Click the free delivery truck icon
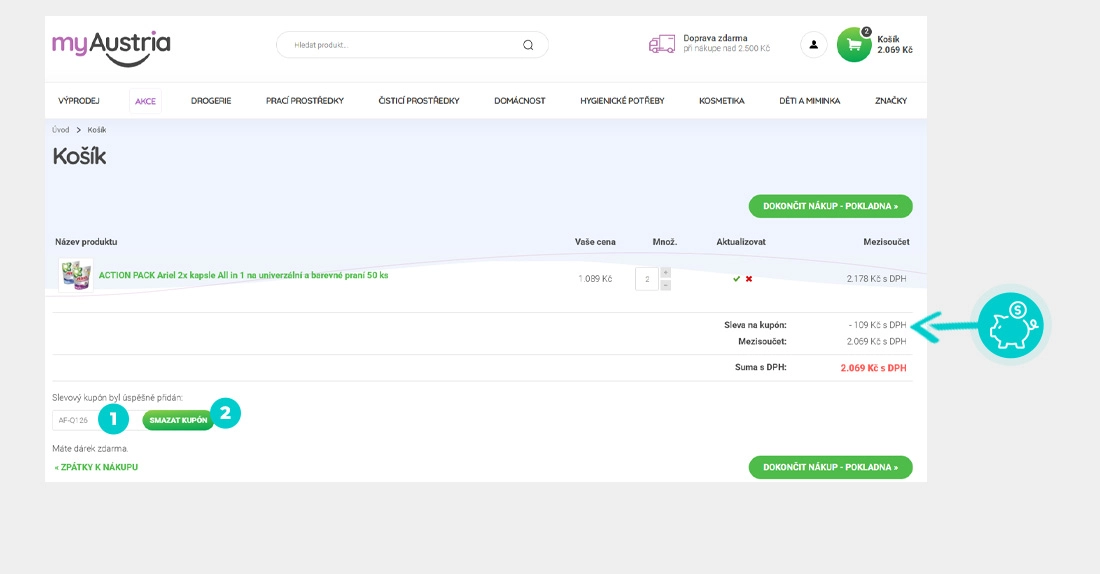 tap(662, 44)
